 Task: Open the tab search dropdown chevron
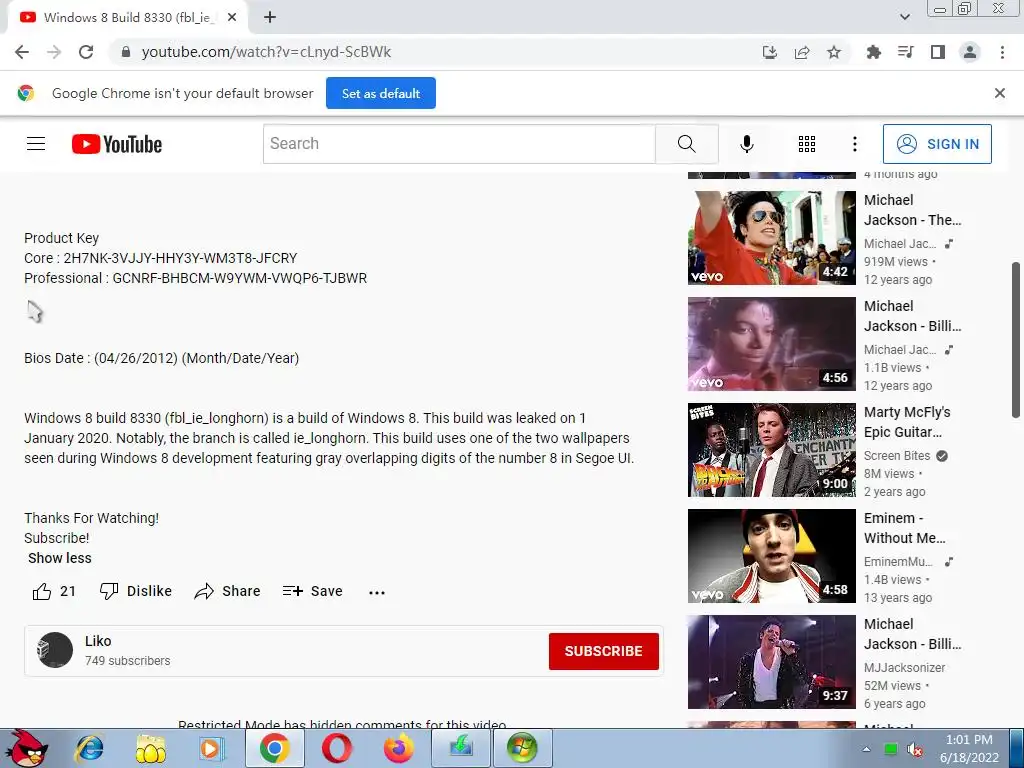pos(904,18)
